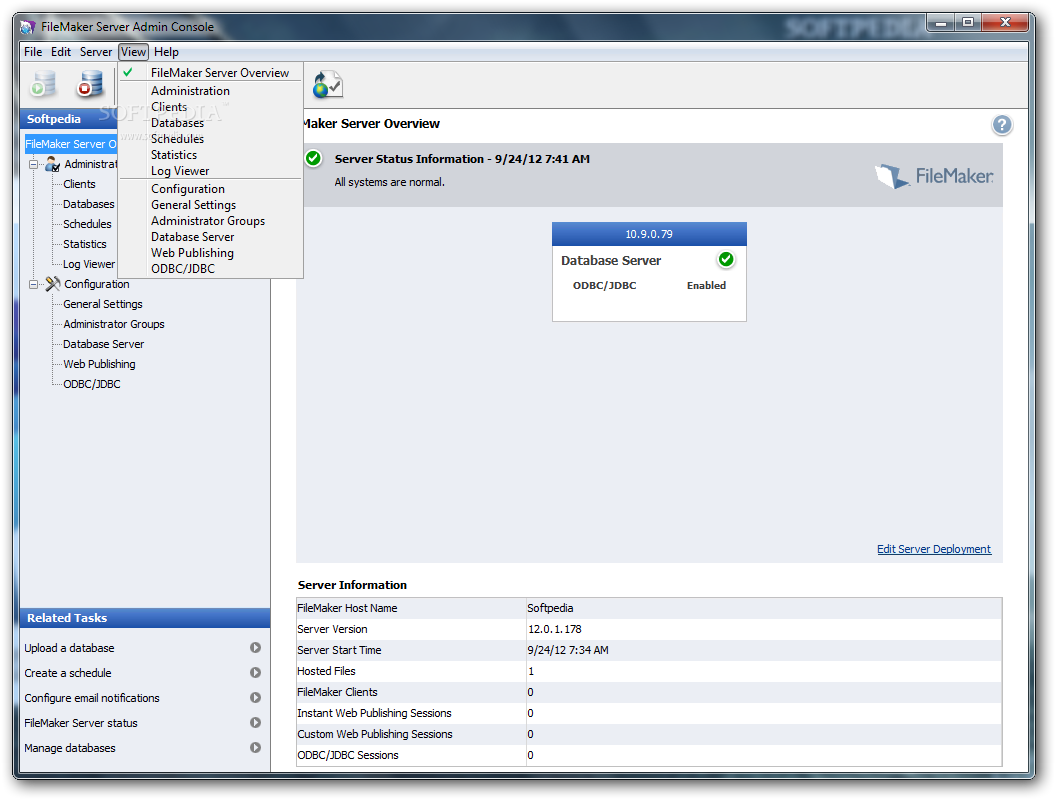Select Databases in the sidebar tree
1056x800 pixels.
coord(89,204)
